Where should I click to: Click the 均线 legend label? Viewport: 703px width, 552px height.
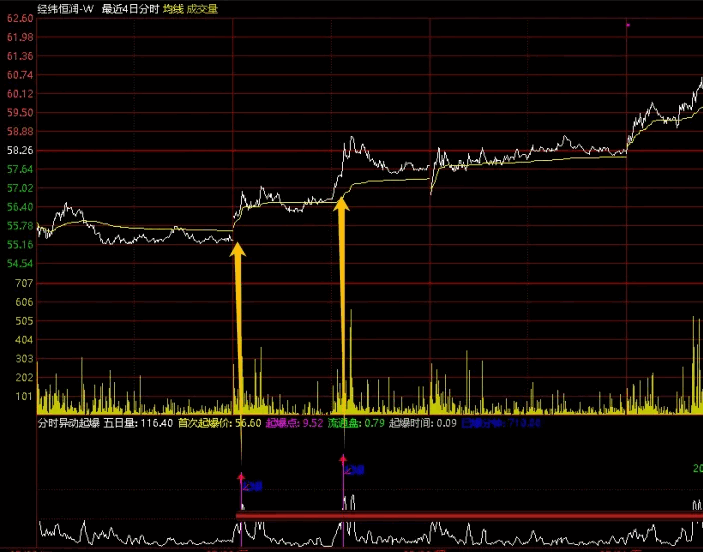(x=173, y=9)
